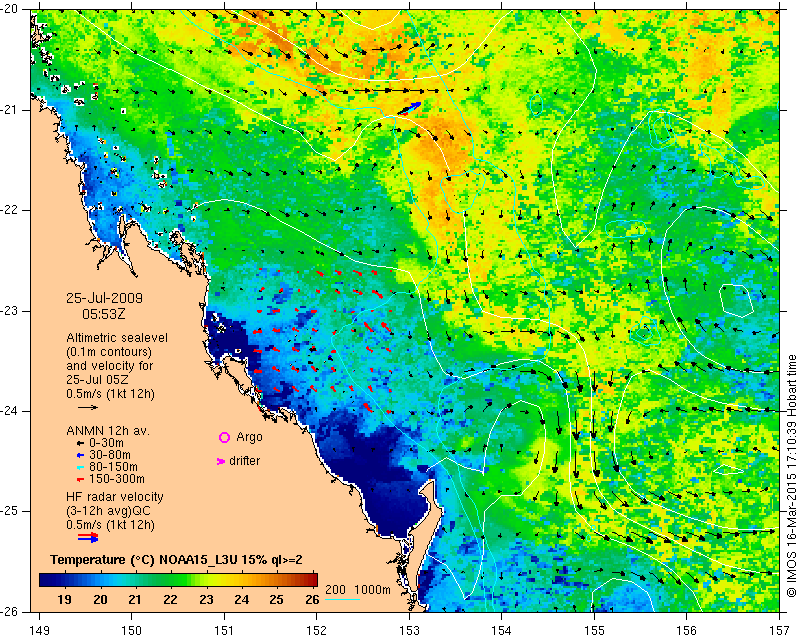The image size is (800, 640).
Task: Click the longitude axis label 150
Action: coord(132,631)
